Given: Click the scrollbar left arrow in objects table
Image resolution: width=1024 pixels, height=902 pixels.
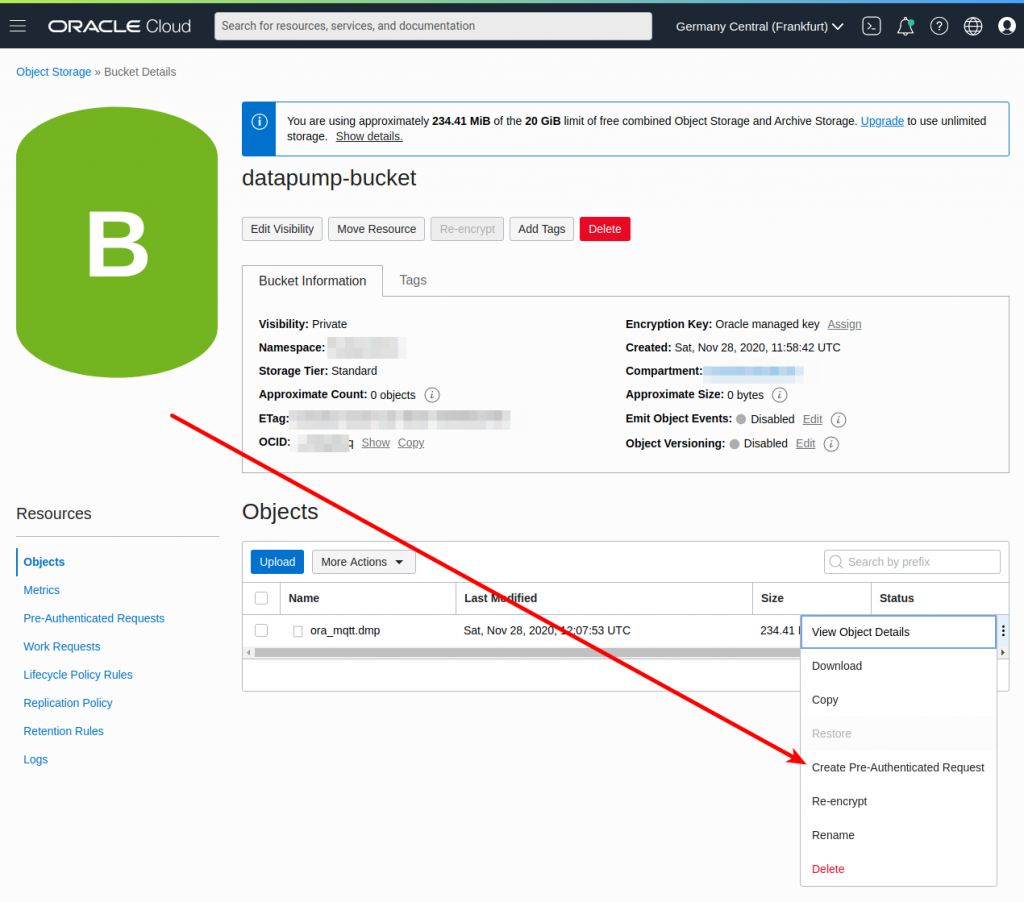Looking at the screenshot, I should [248, 652].
